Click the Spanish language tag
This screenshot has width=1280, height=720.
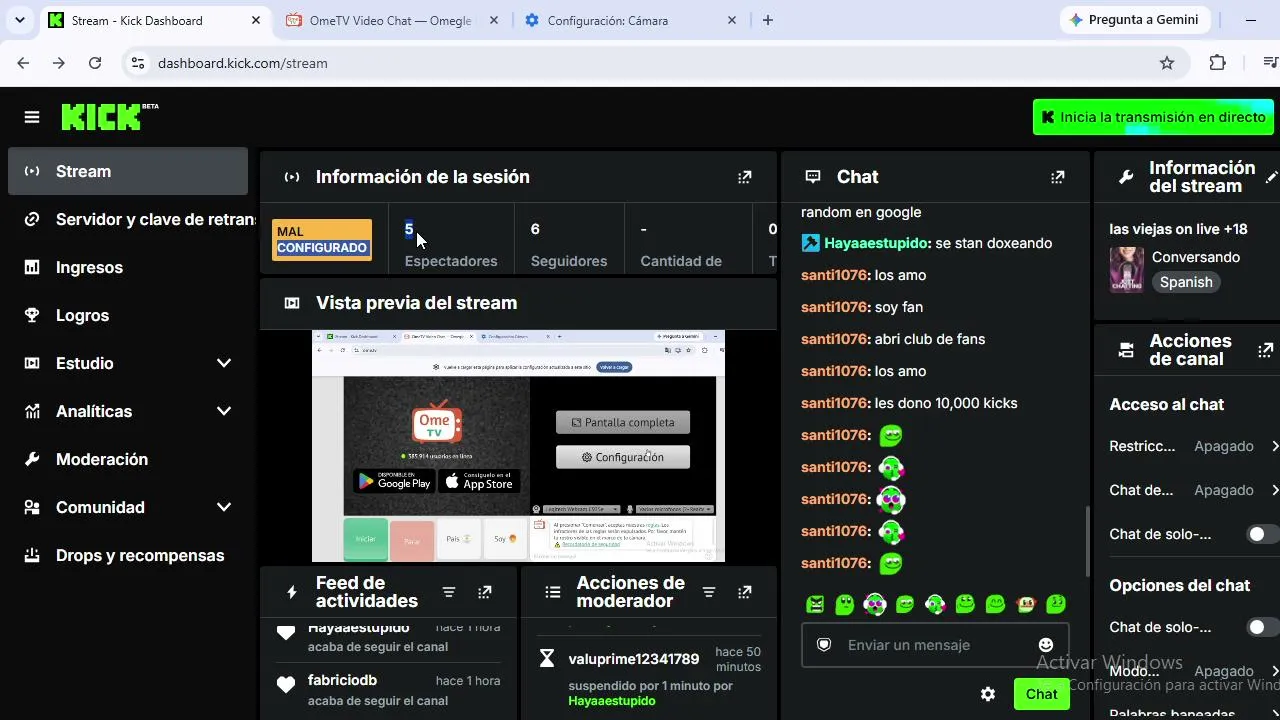pyautogui.click(x=1186, y=282)
